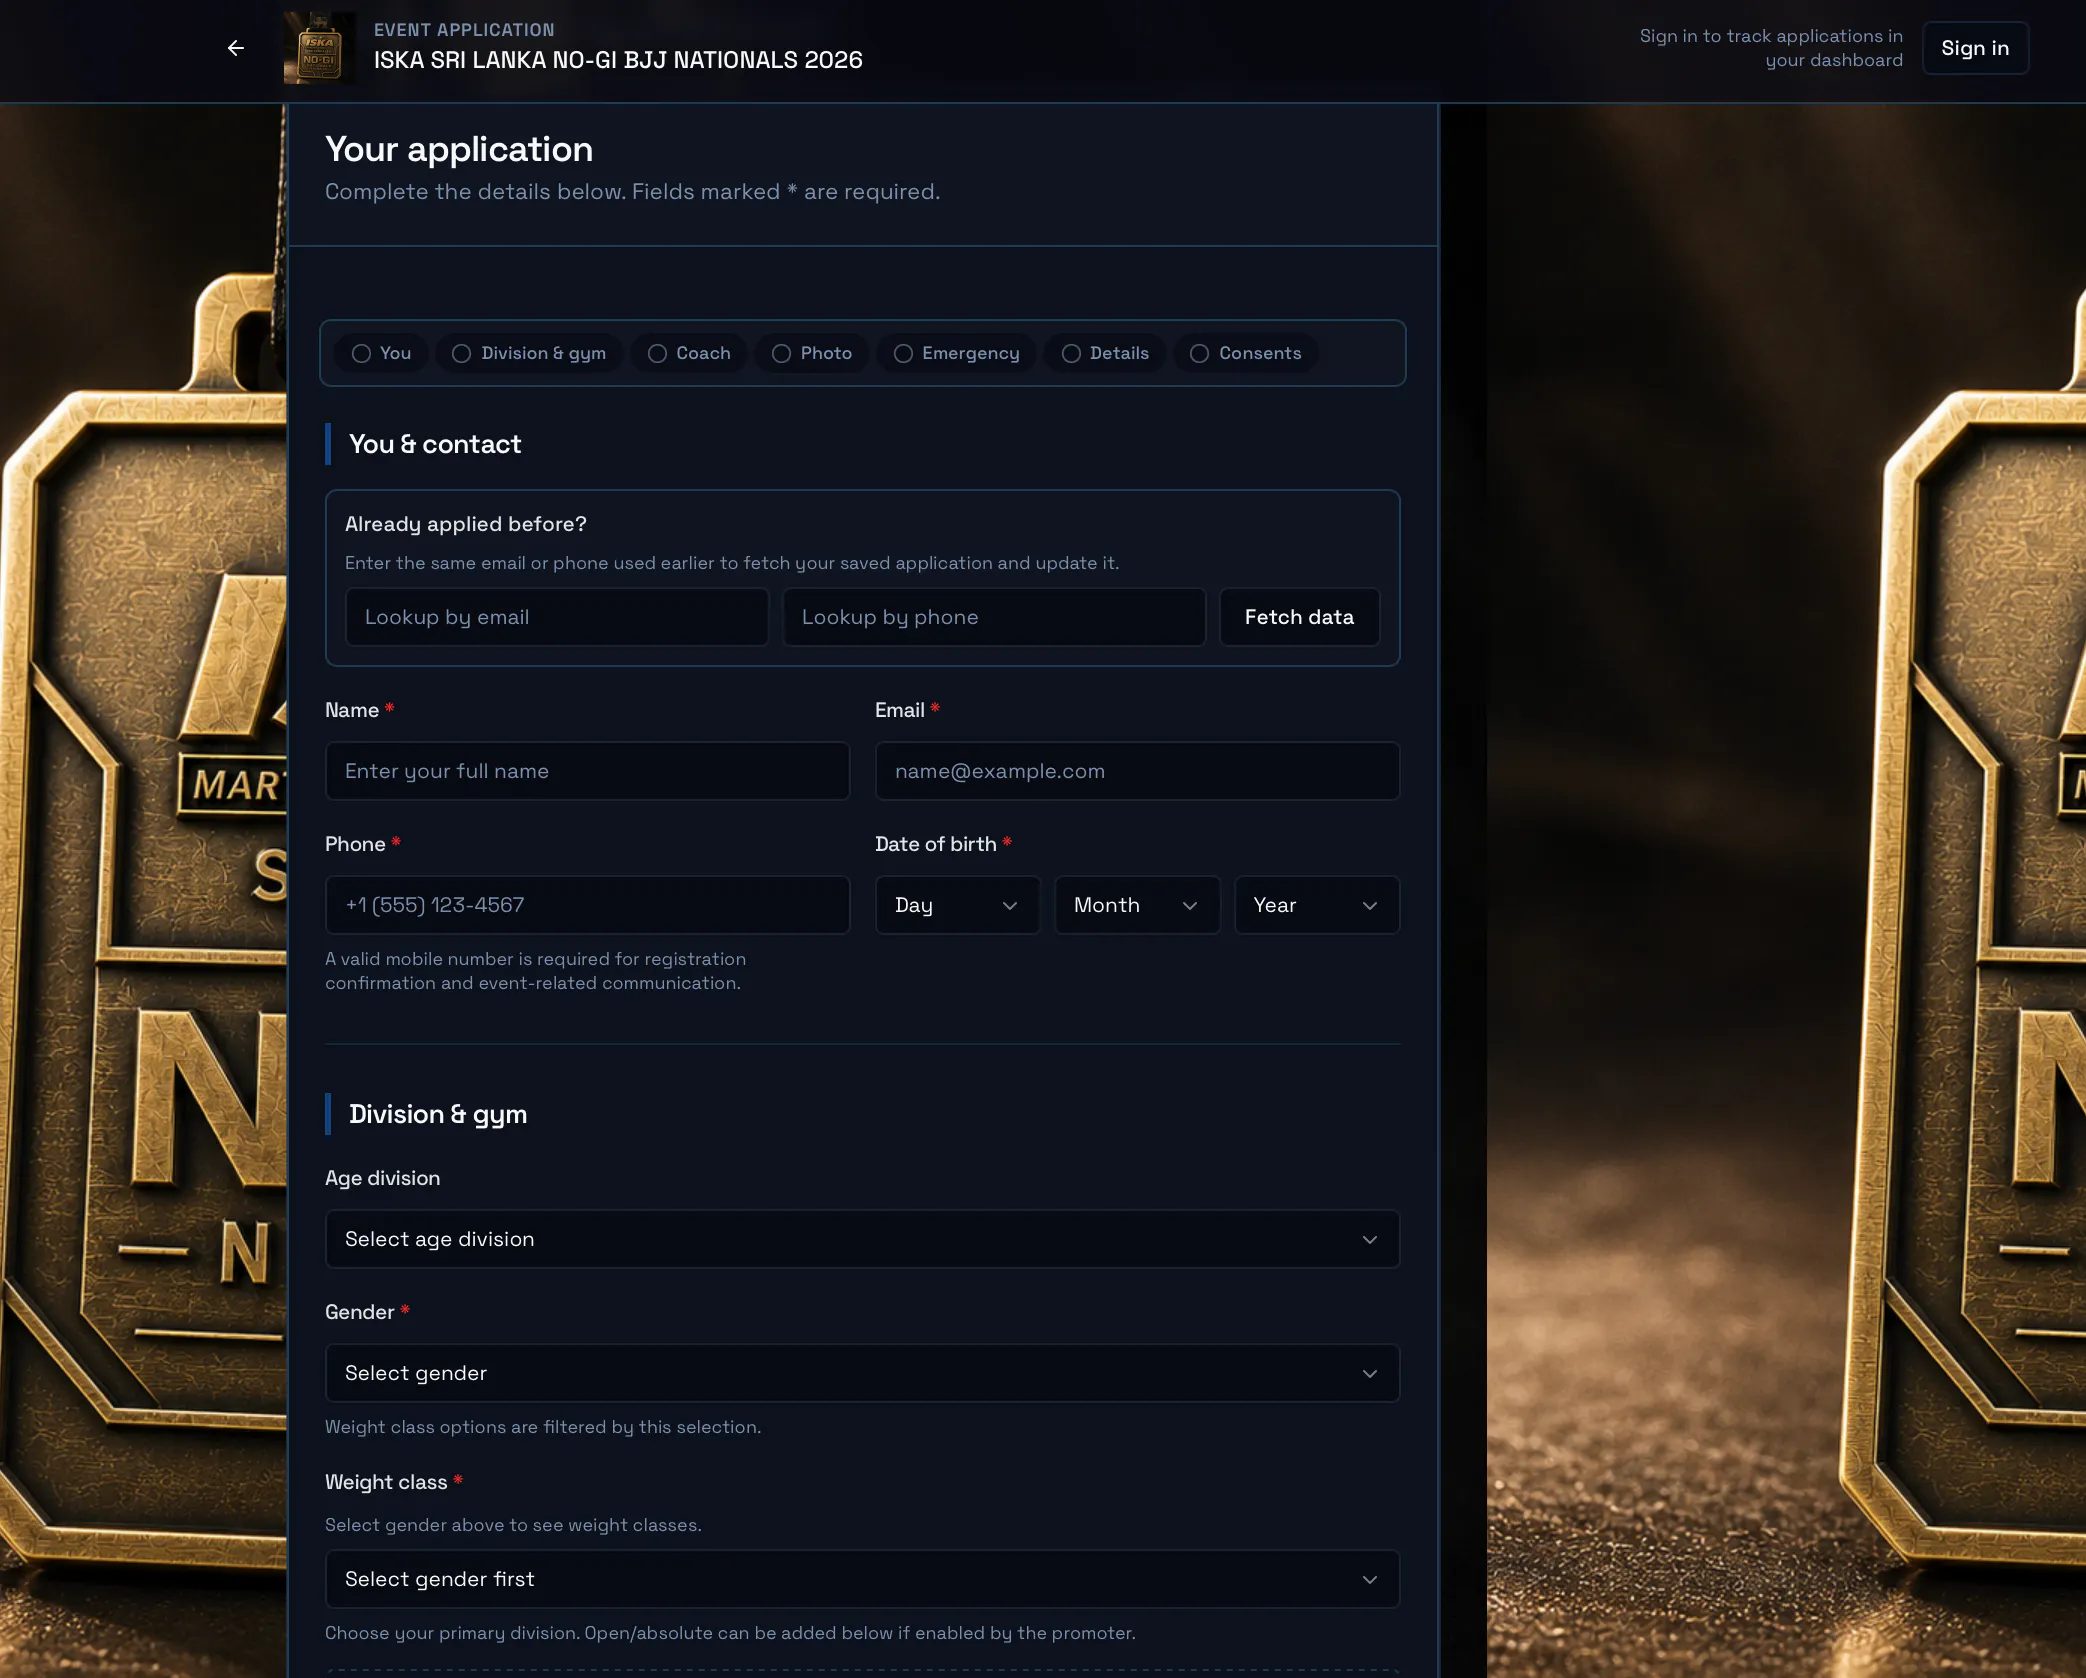This screenshot has height=1678, width=2086.
Task: Click 'Select gender above to see weight classes'
Action: tap(513, 1525)
